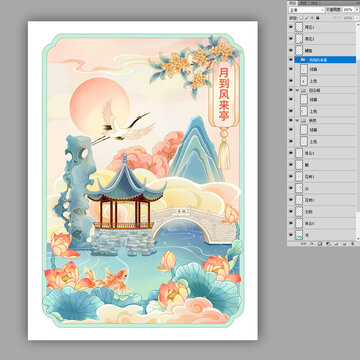The height and width of the screenshot is (360, 360).
Task: Open the opacity percentage dropdown arrow
Action: coord(357,10)
